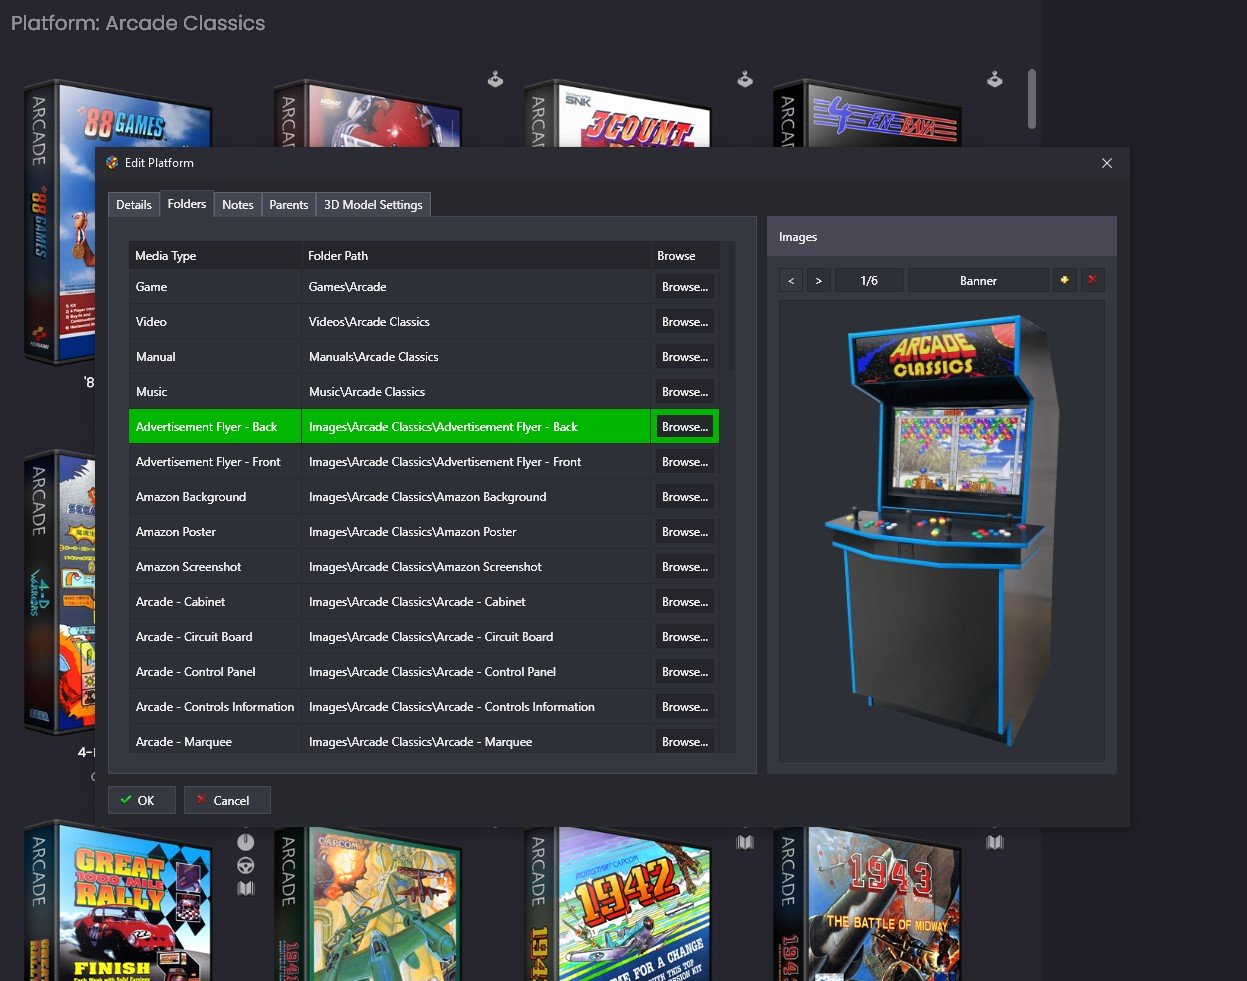Click main library vertical scrollbar
The image size is (1247, 981).
1031,99
